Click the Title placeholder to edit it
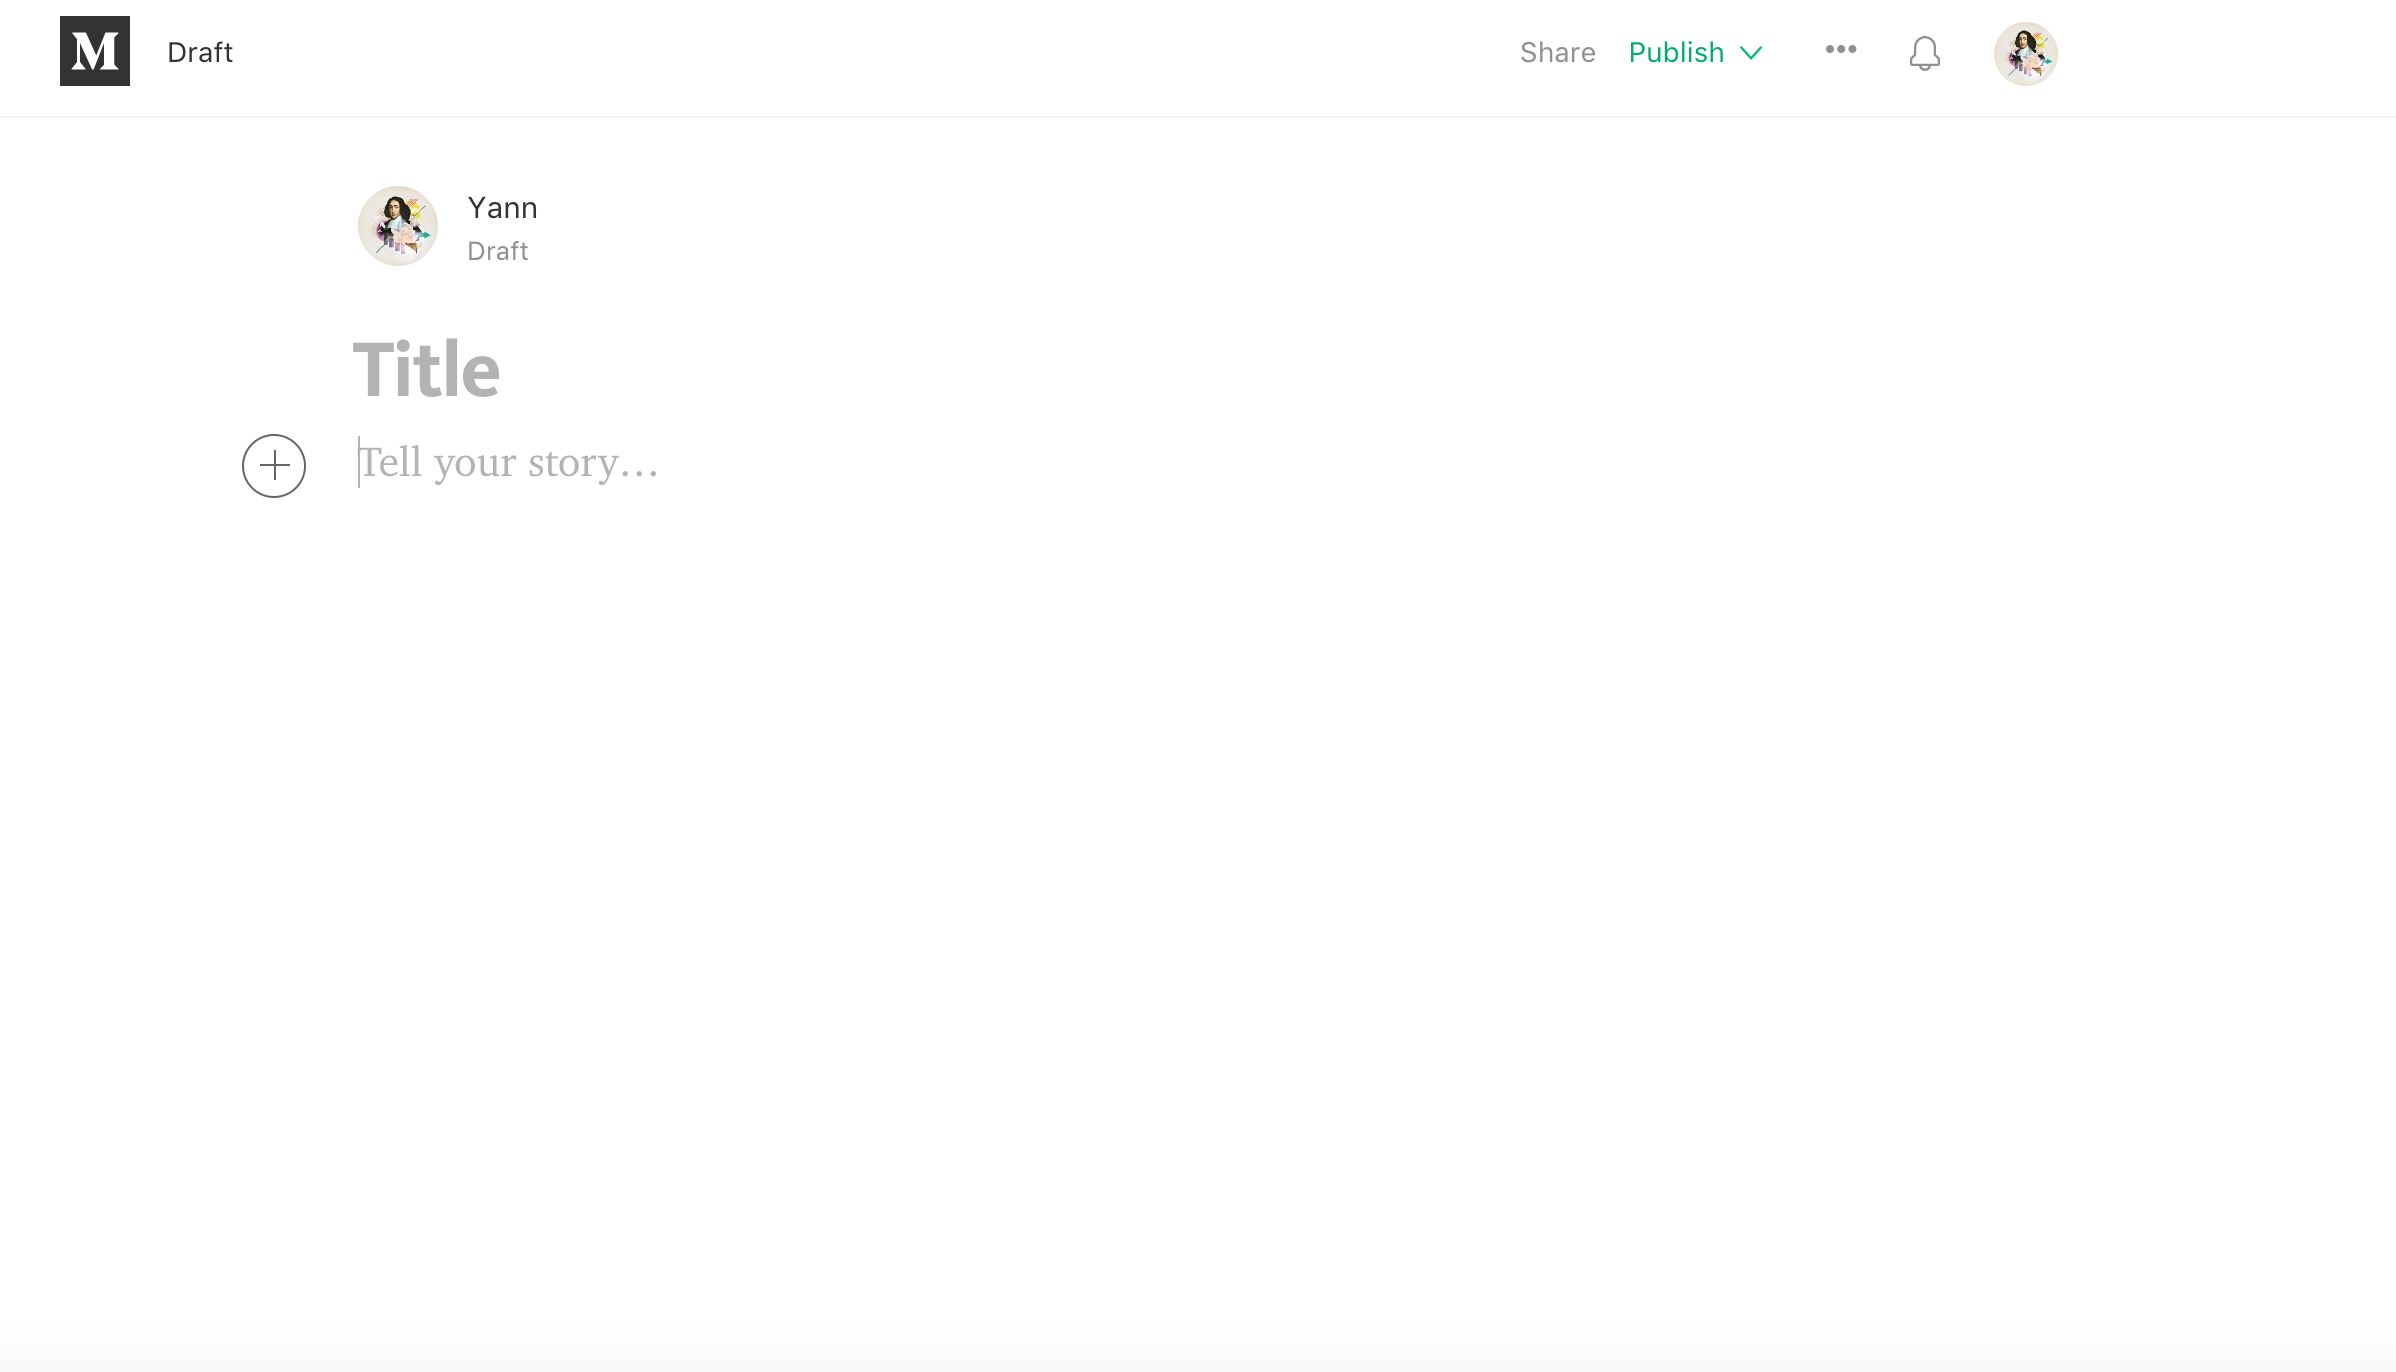 [426, 368]
